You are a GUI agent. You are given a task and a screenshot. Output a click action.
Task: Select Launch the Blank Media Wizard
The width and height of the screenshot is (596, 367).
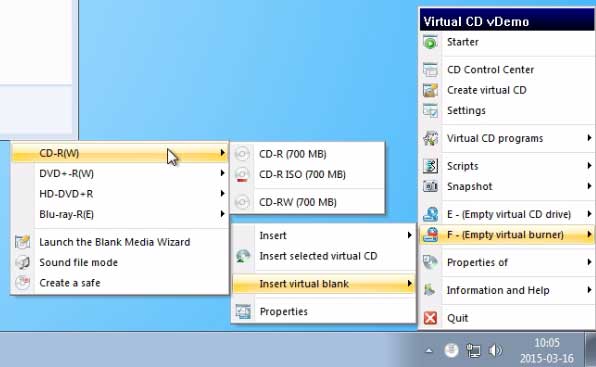pyautogui.click(x=120, y=242)
